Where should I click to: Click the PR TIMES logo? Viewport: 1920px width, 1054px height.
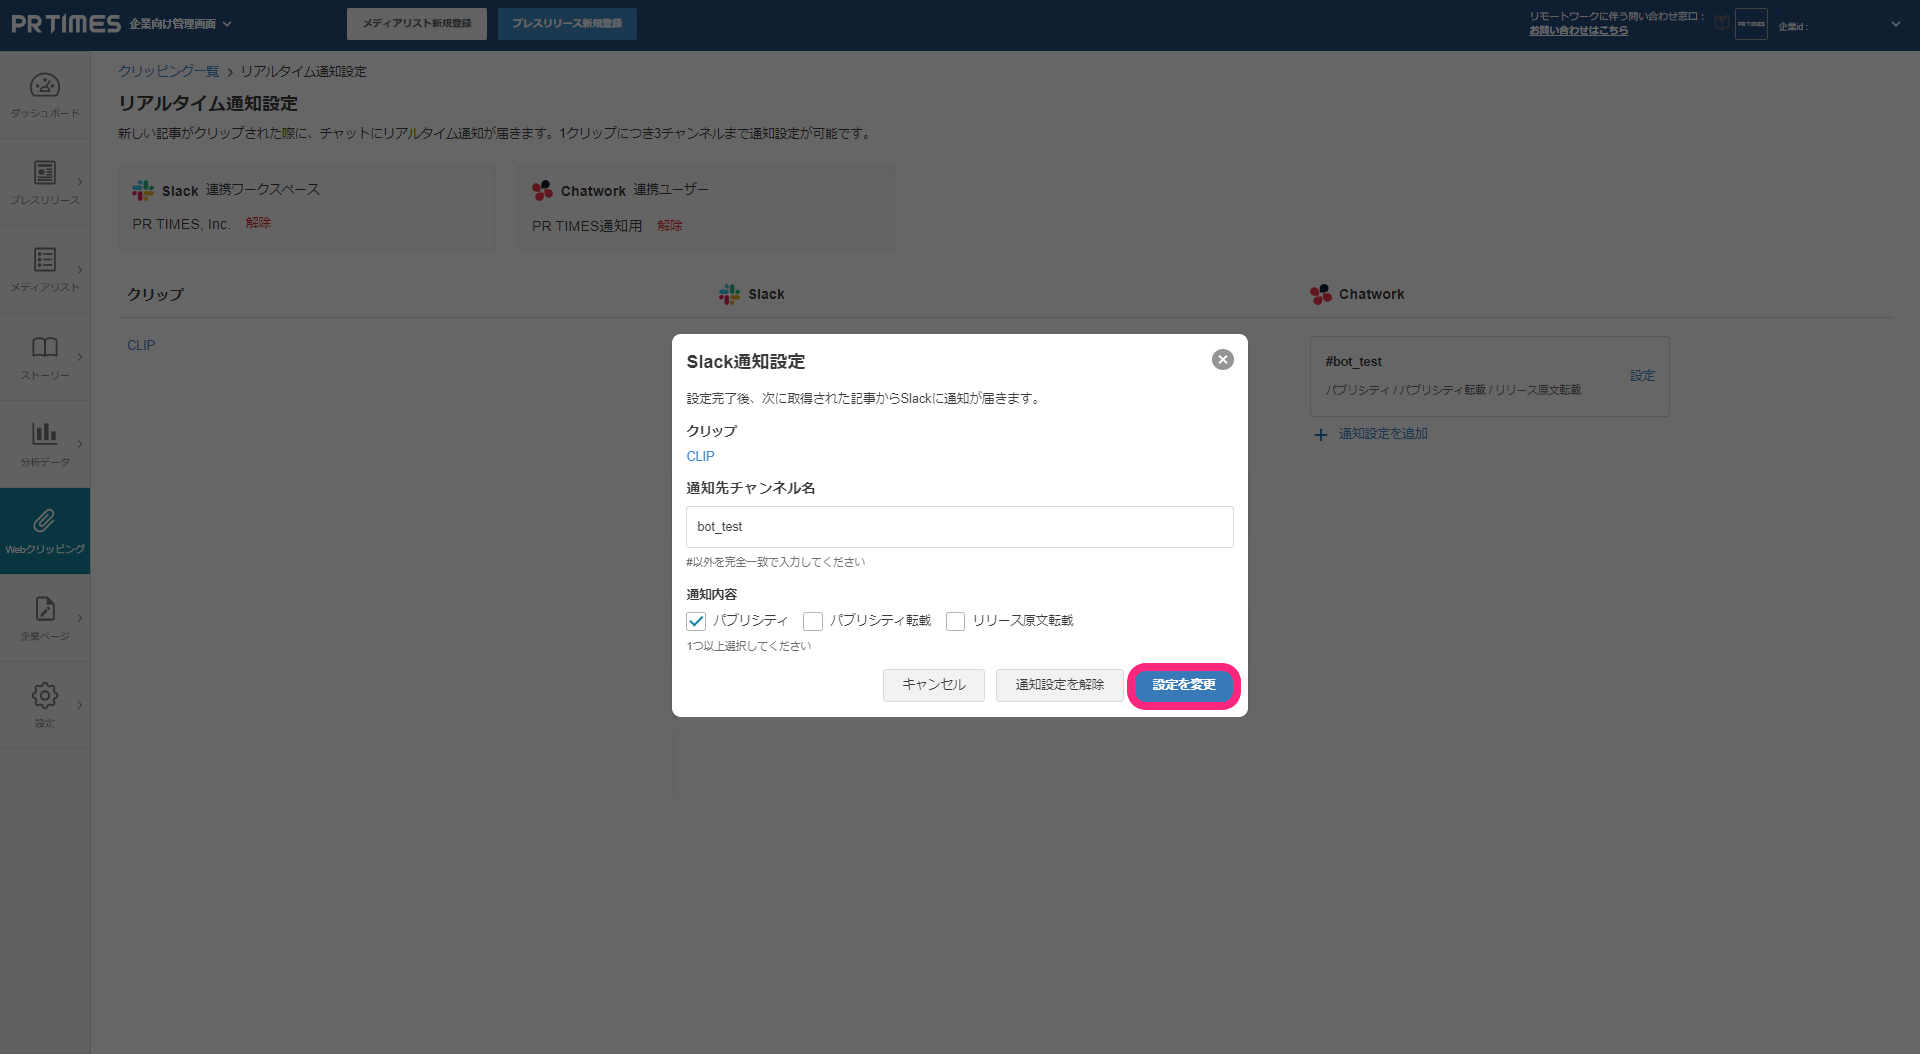pos(66,24)
